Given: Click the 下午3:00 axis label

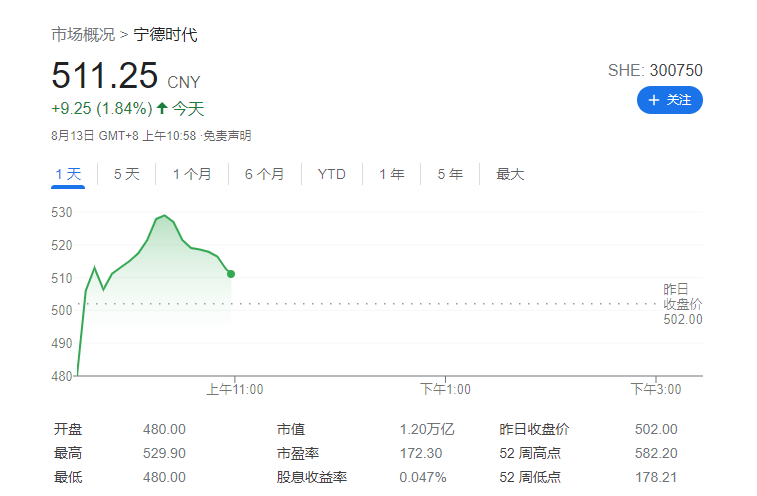Looking at the screenshot, I should tap(656, 389).
